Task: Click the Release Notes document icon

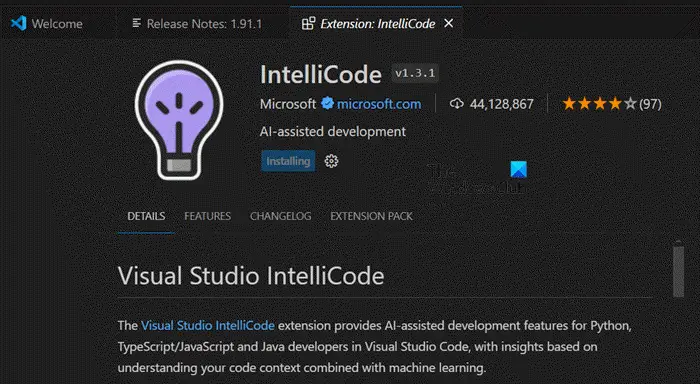Action: pyautogui.click(x=137, y=23)
